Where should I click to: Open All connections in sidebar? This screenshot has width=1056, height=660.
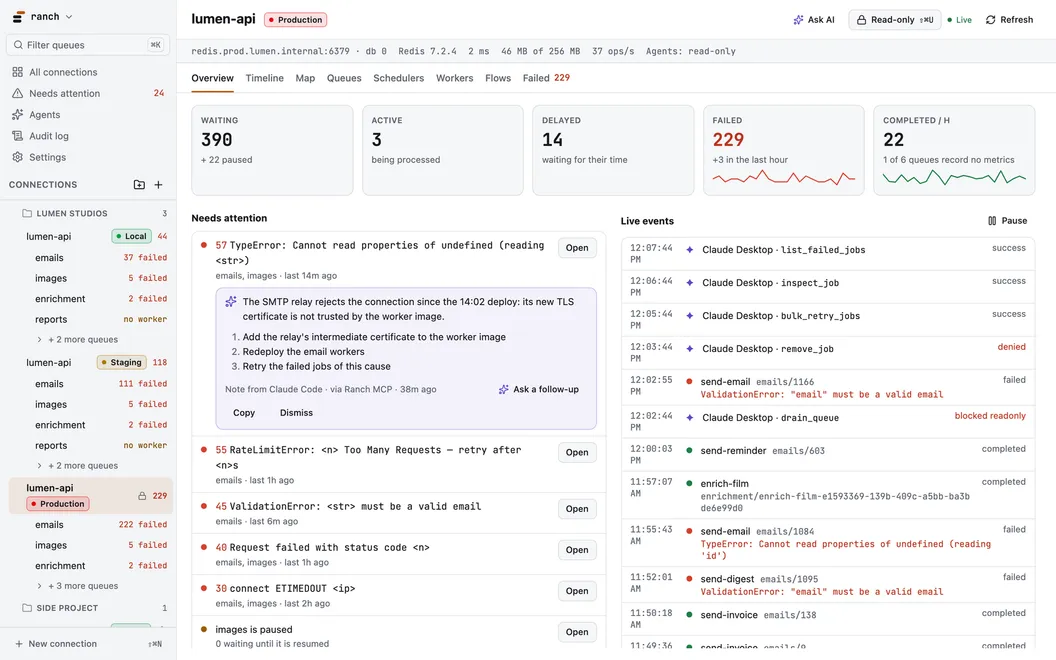[x=88, y=72]
